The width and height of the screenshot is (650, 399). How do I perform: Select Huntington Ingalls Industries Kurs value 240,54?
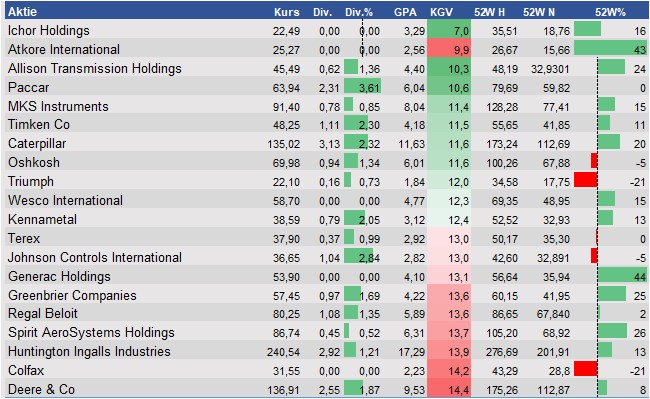[x=284, y=352]
